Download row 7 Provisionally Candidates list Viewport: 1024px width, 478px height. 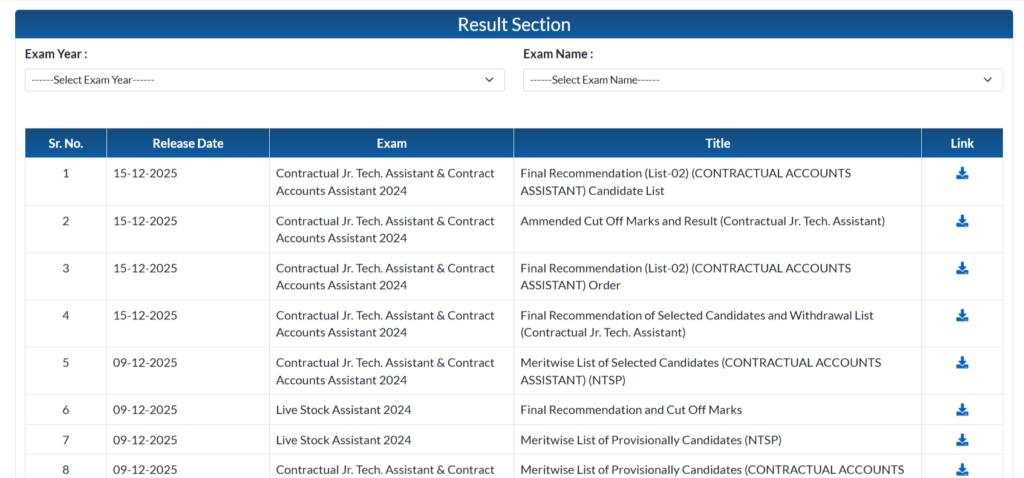[962, 440]
